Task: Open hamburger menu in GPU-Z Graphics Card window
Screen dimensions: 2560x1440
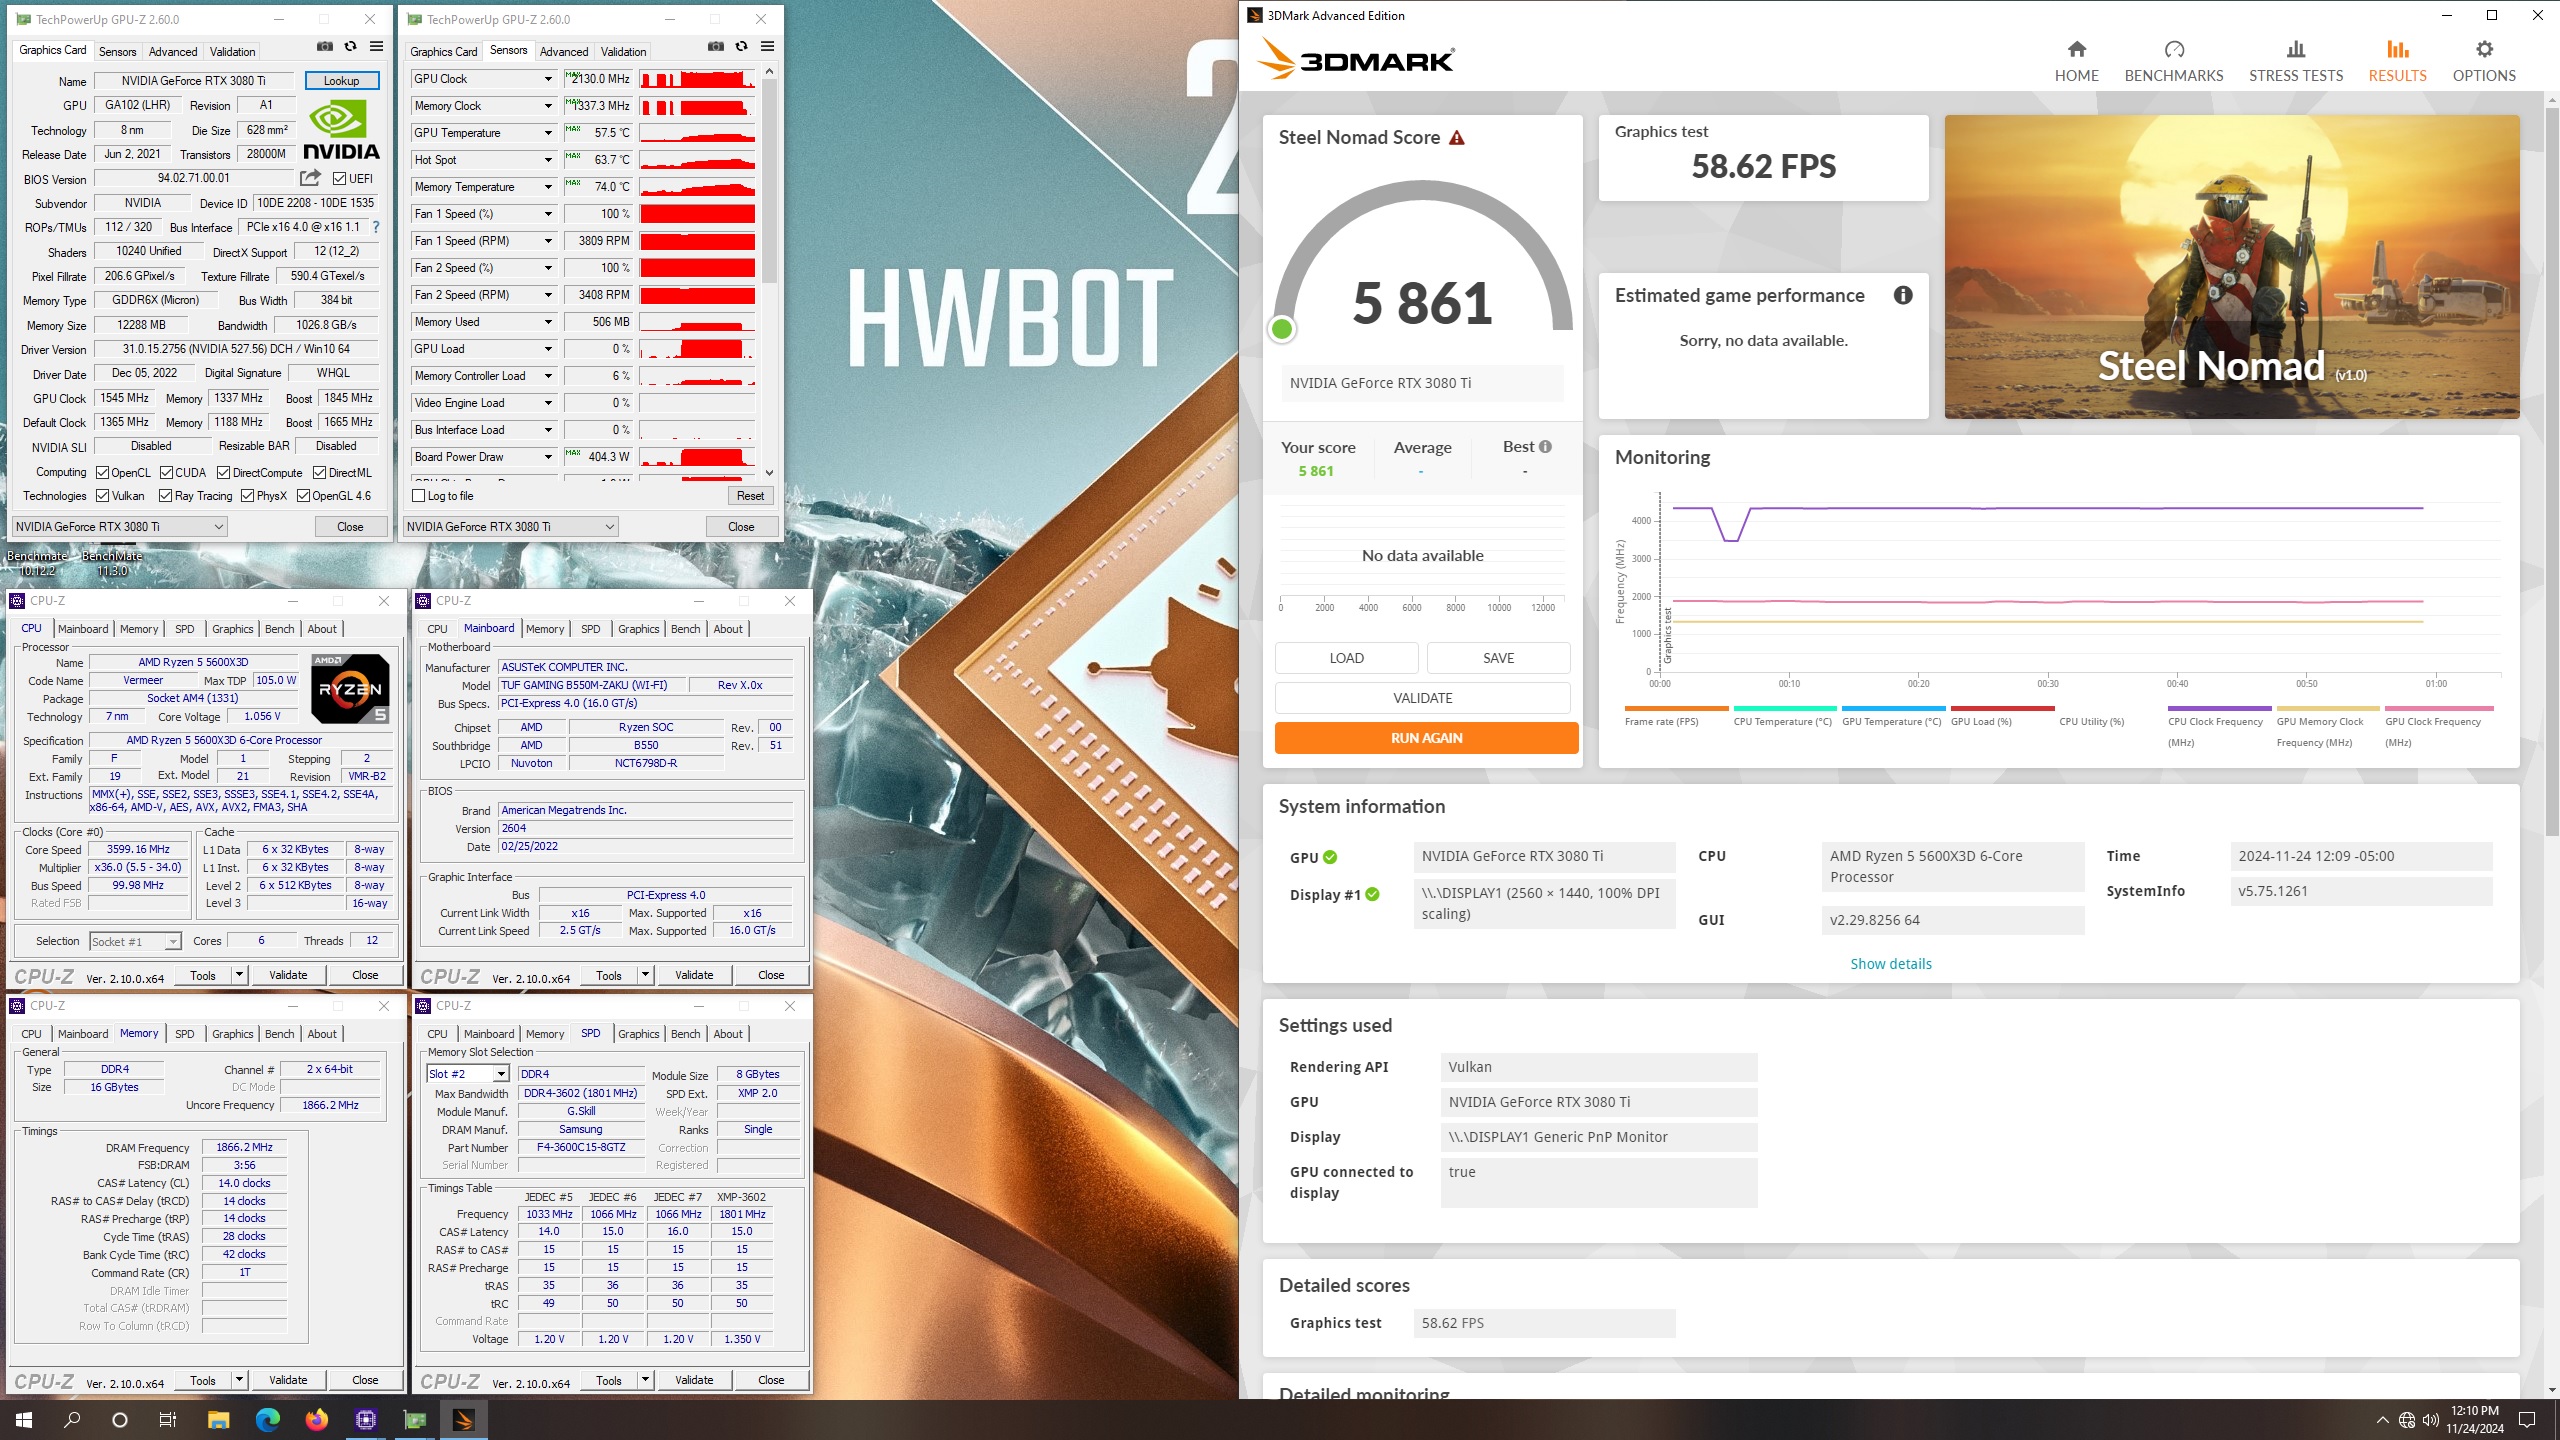Action: point(376,47)
